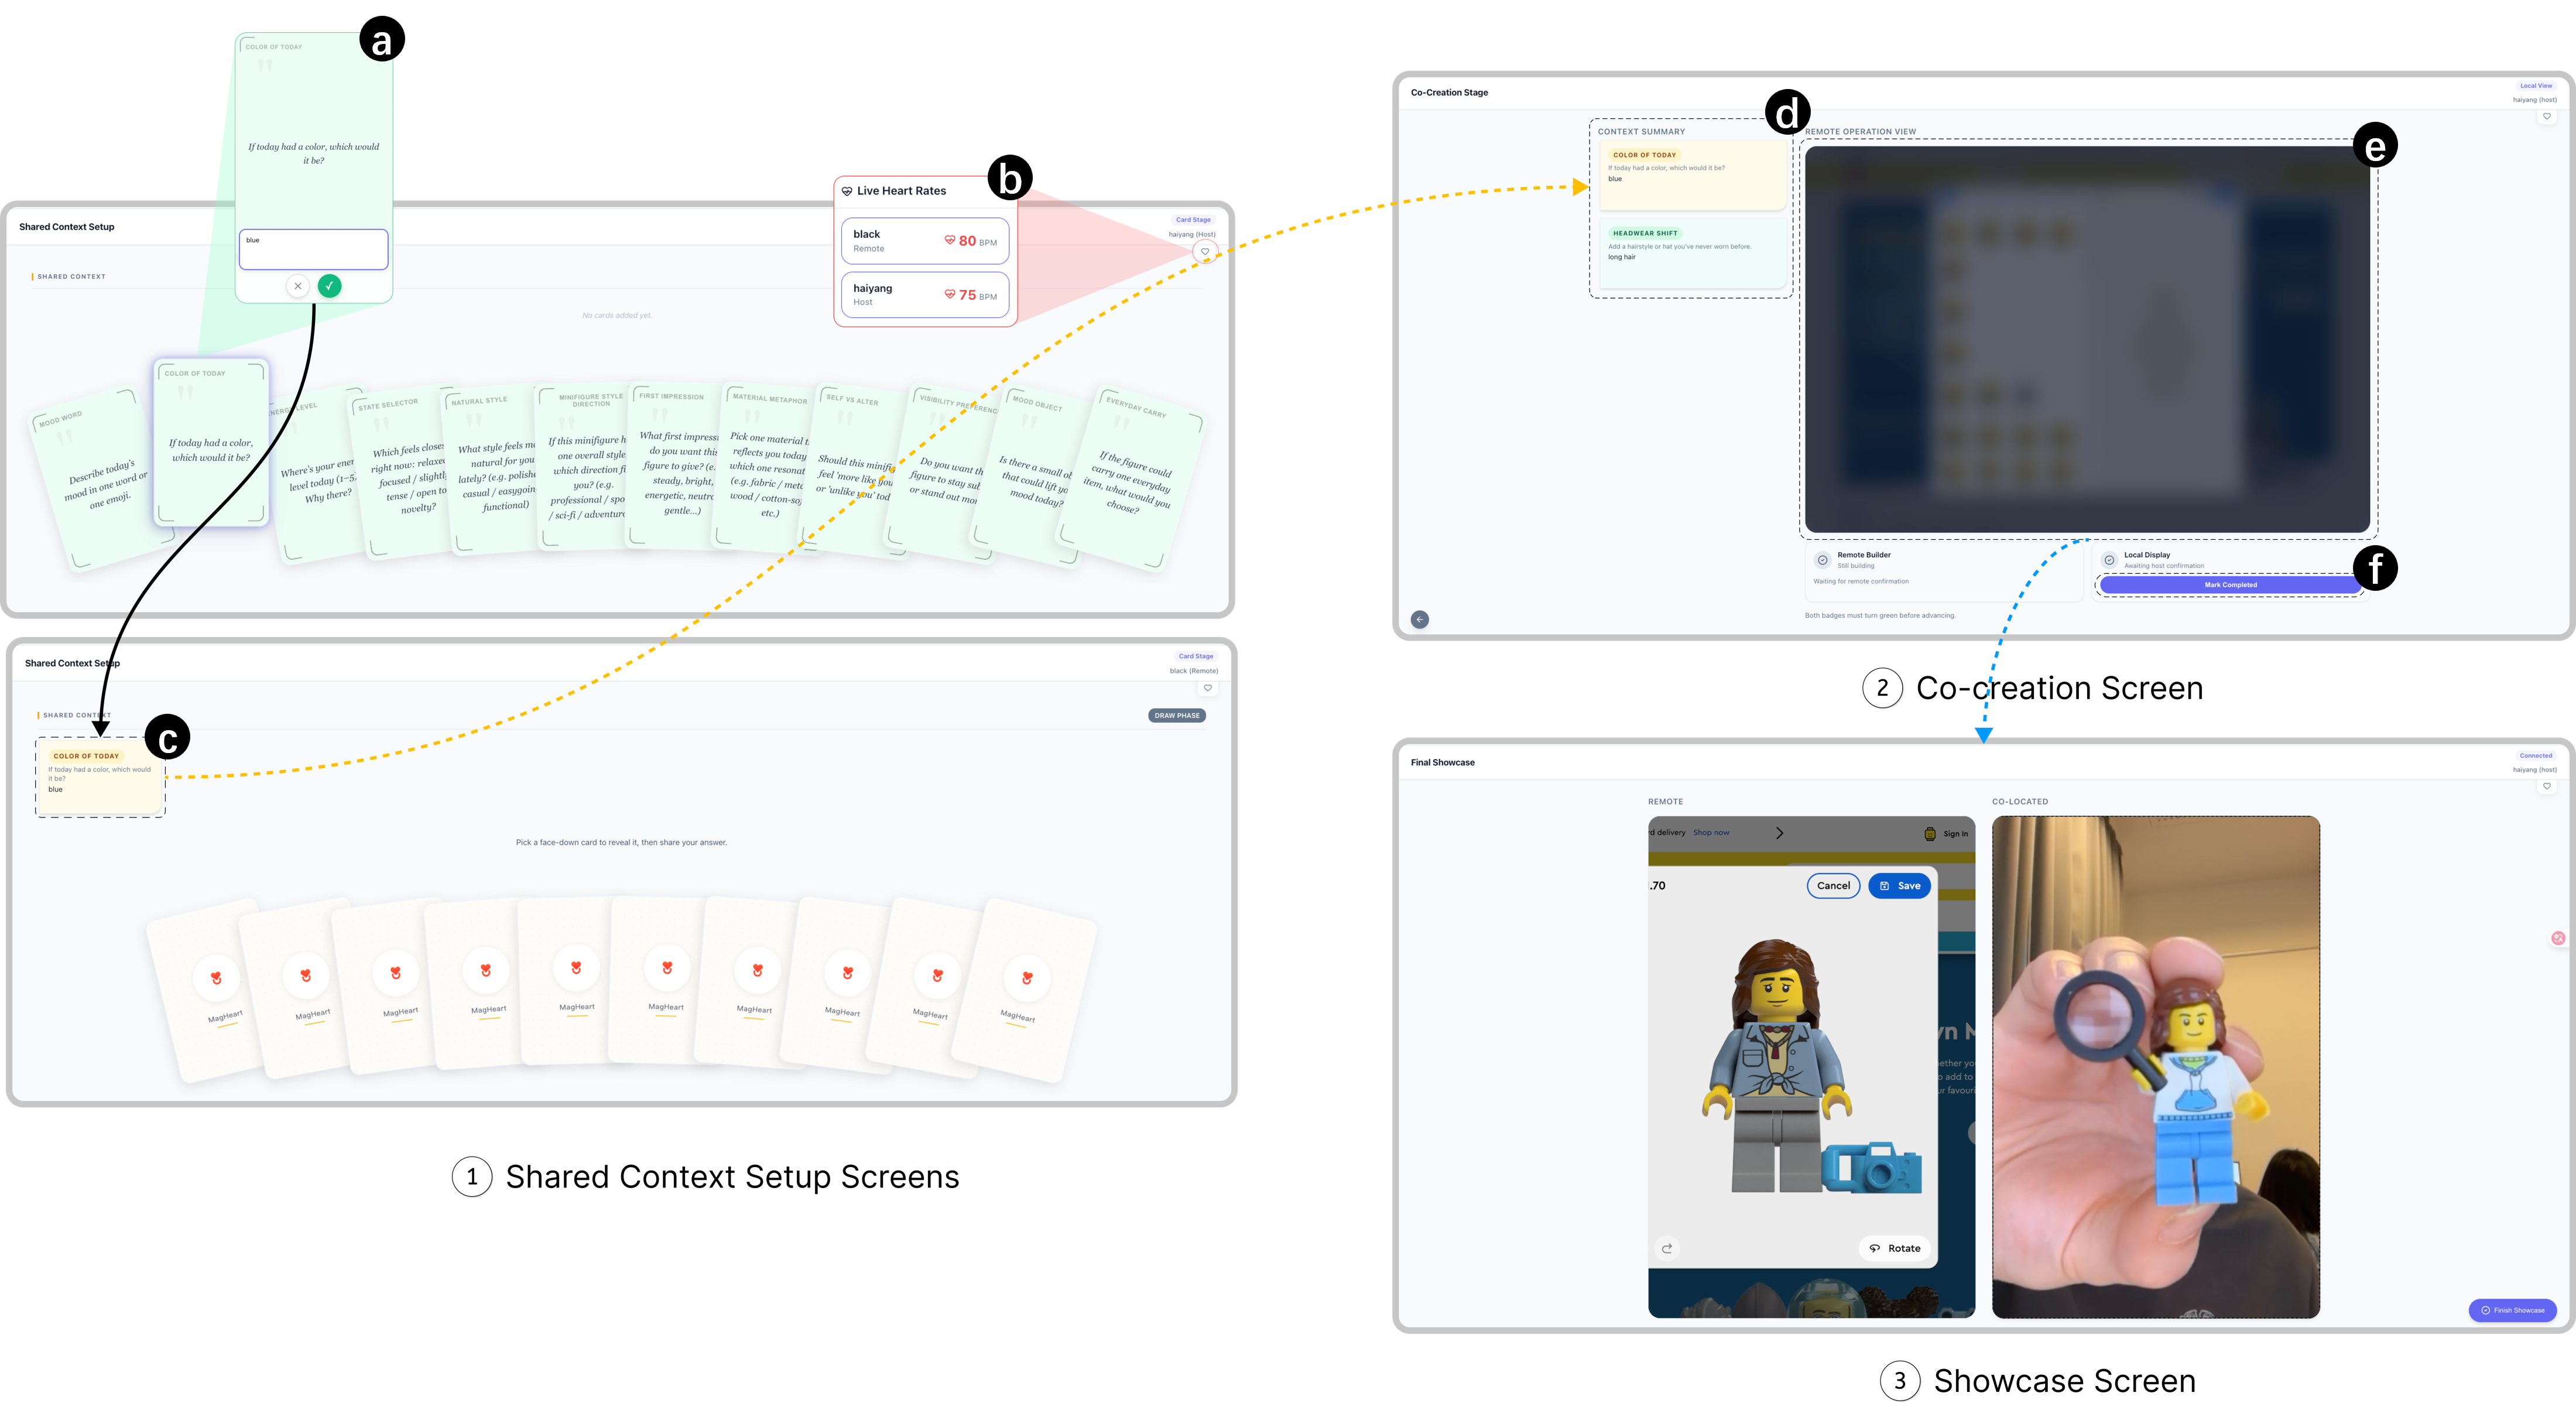Image resolution: width=2576 pixels, height=1403 pixels.
Task: Toggle the Local Display status check badge
Action: coord(2109,560)
